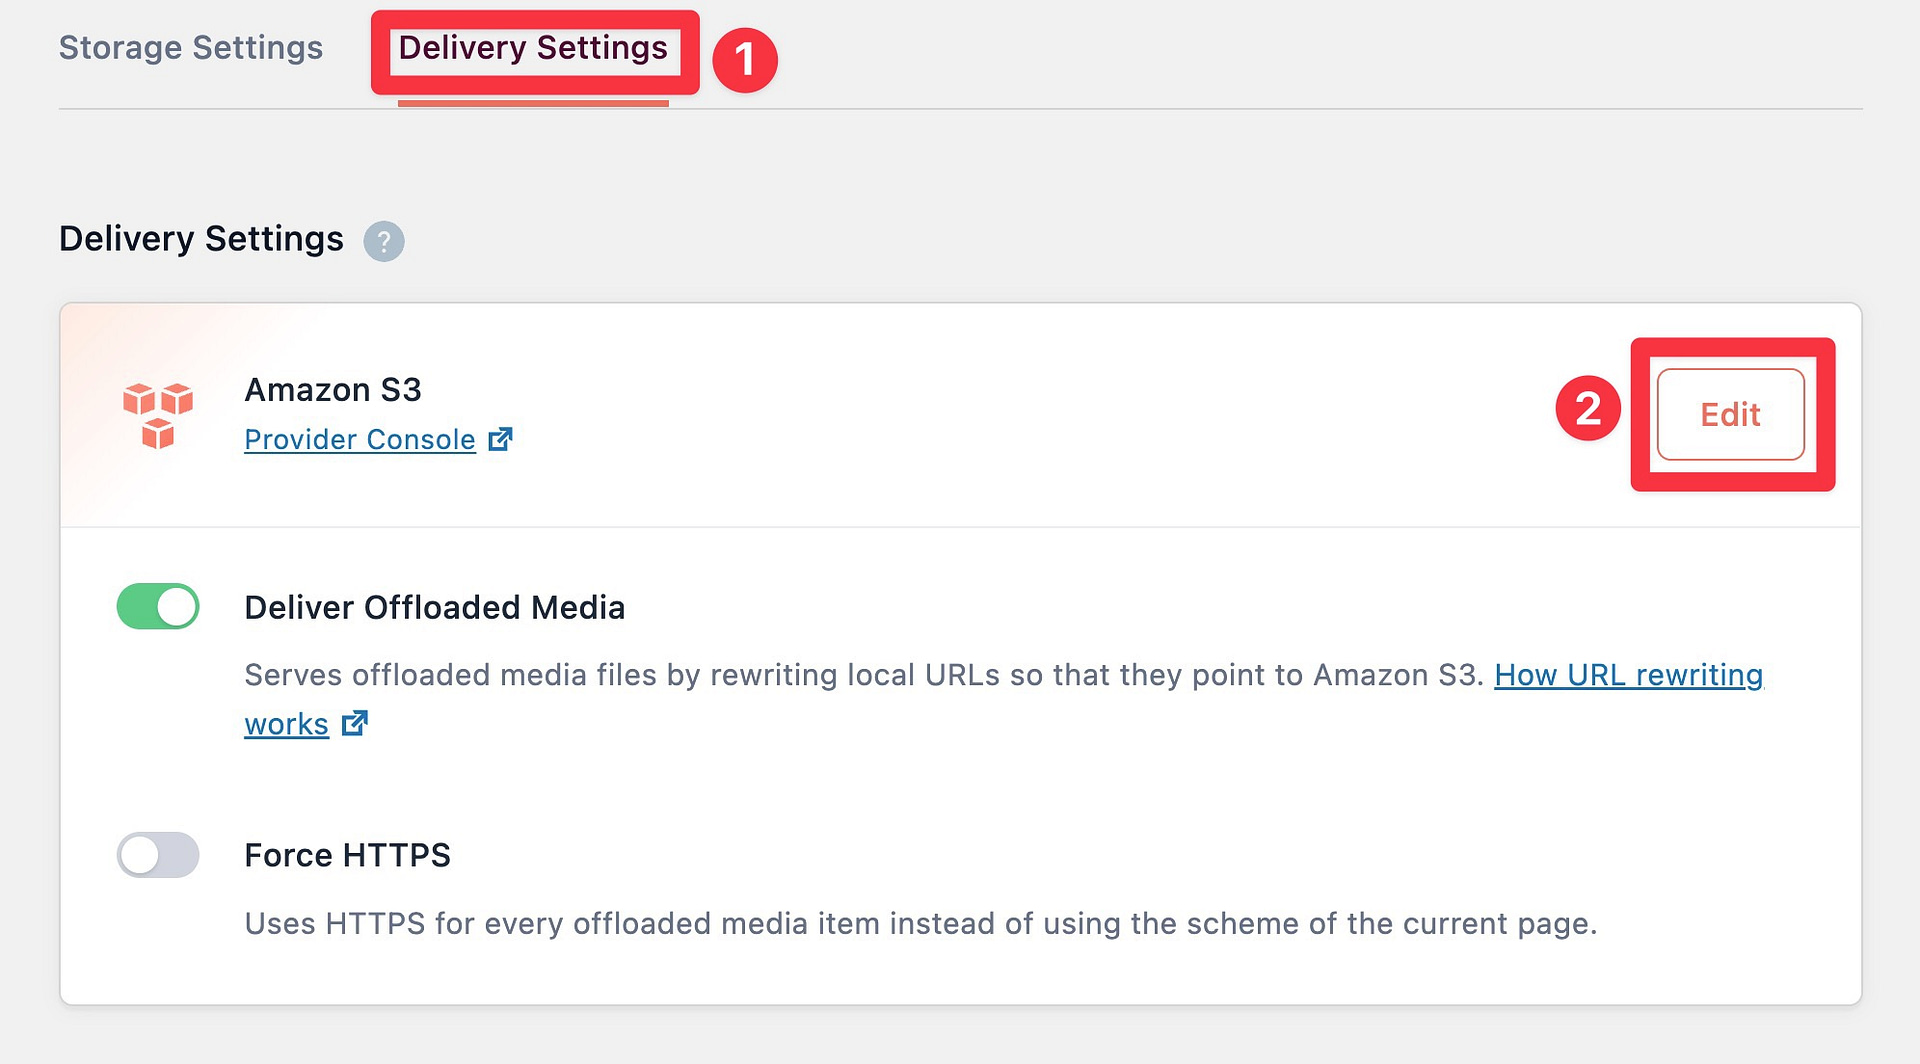Click the Edit button for Amazon S3
The image size is (1920, 1064).
pyautogui.click(x=1729, y=414)
